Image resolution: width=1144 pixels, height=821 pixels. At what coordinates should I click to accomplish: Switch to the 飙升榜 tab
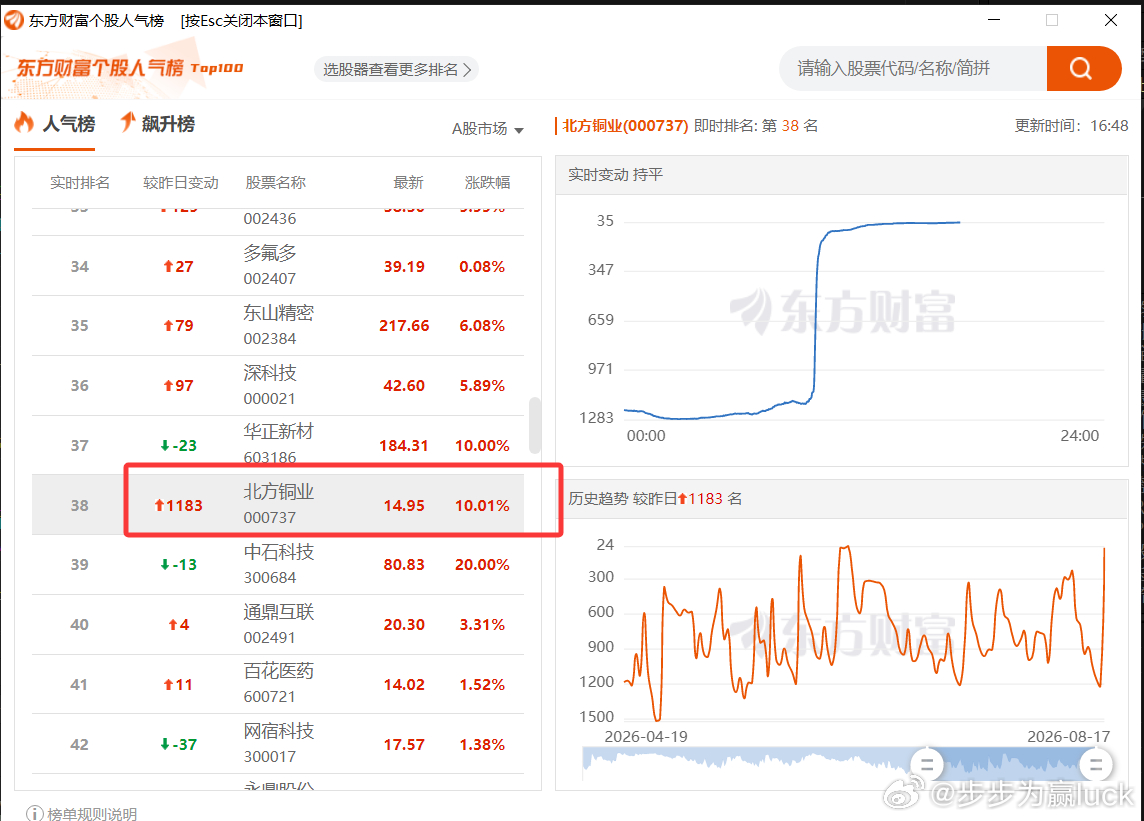point(157,124)
